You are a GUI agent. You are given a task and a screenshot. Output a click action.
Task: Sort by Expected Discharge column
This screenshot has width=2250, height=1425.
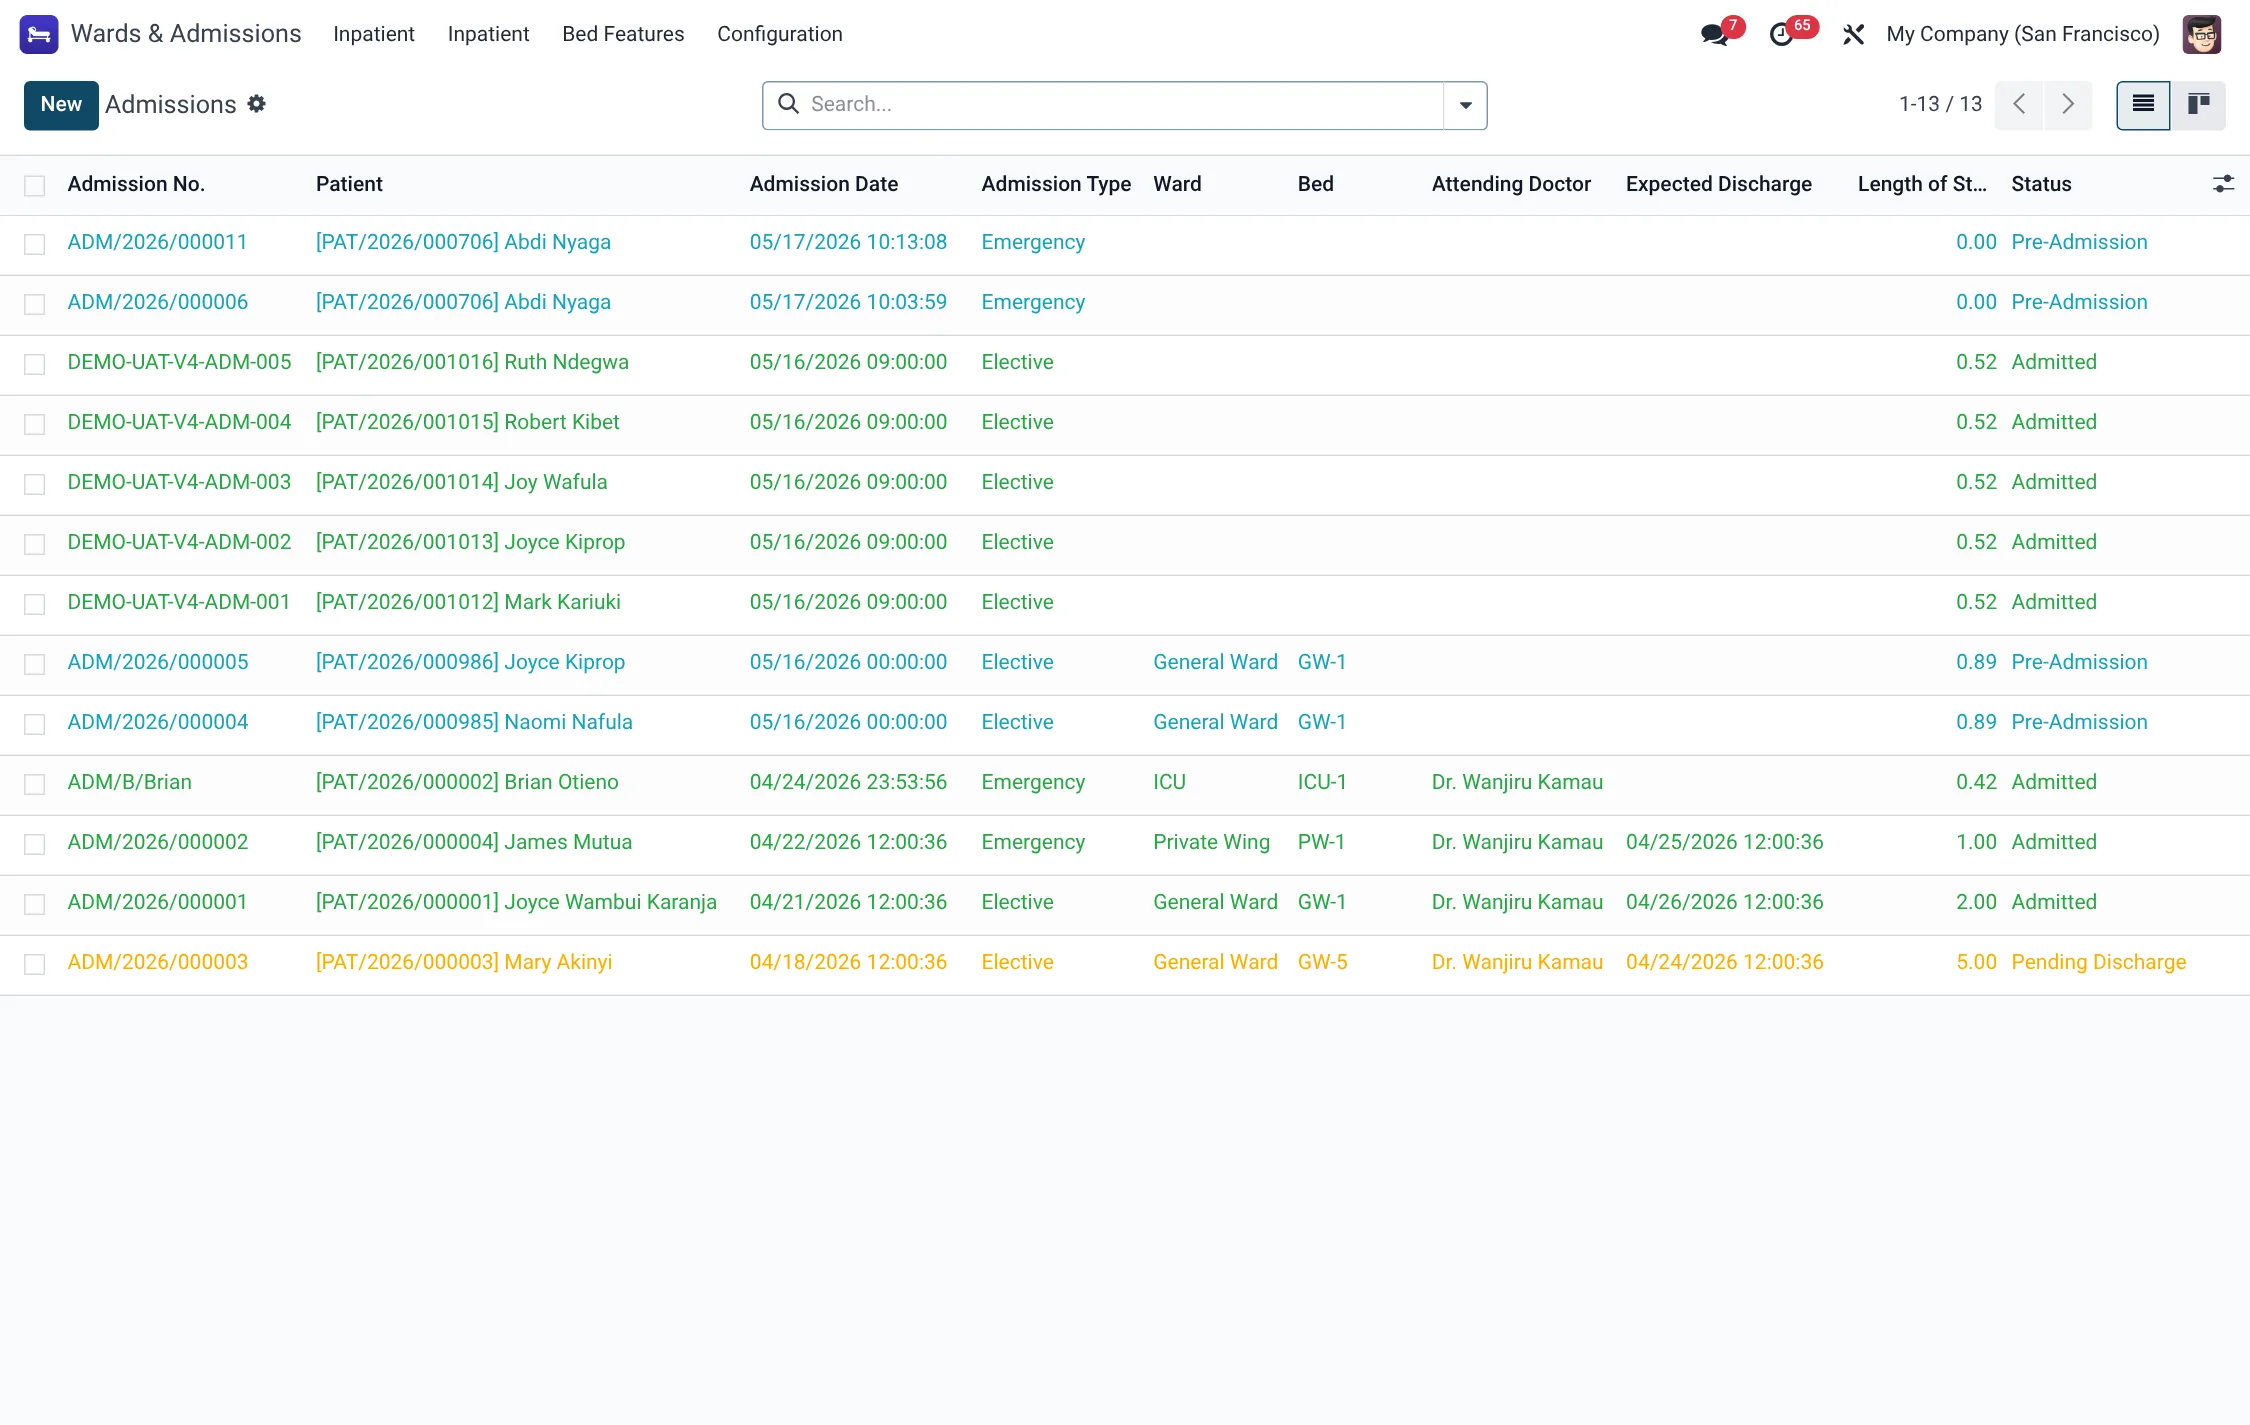coord(1718,184)
